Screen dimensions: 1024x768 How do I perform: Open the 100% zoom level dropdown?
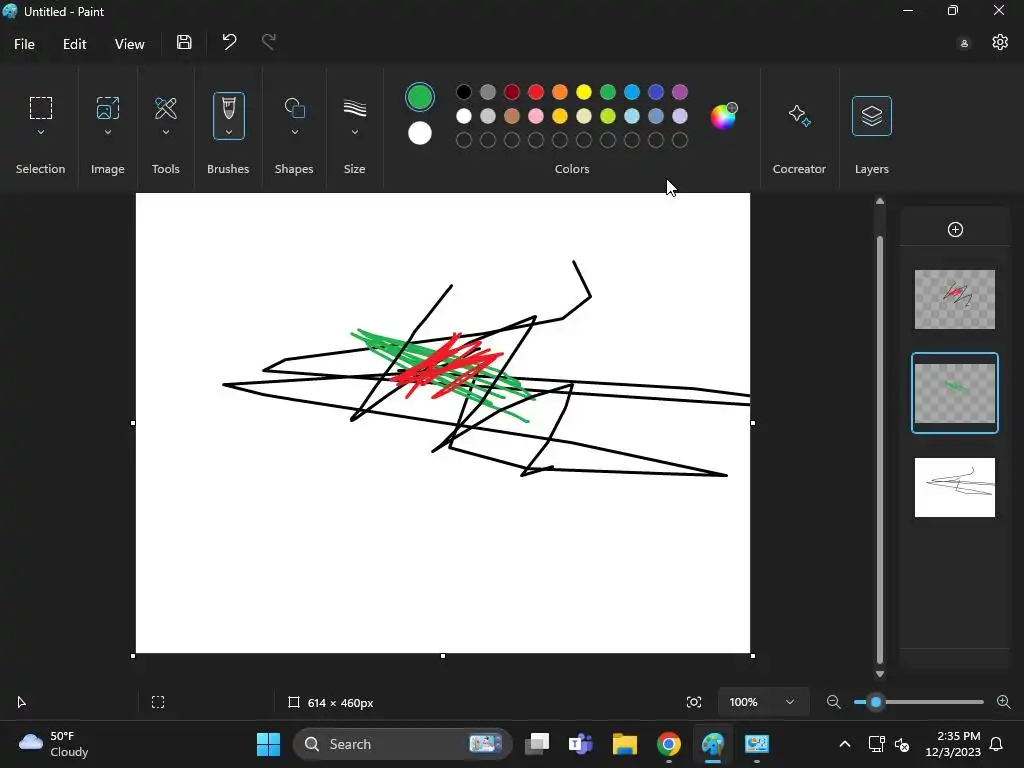(763, 702)
